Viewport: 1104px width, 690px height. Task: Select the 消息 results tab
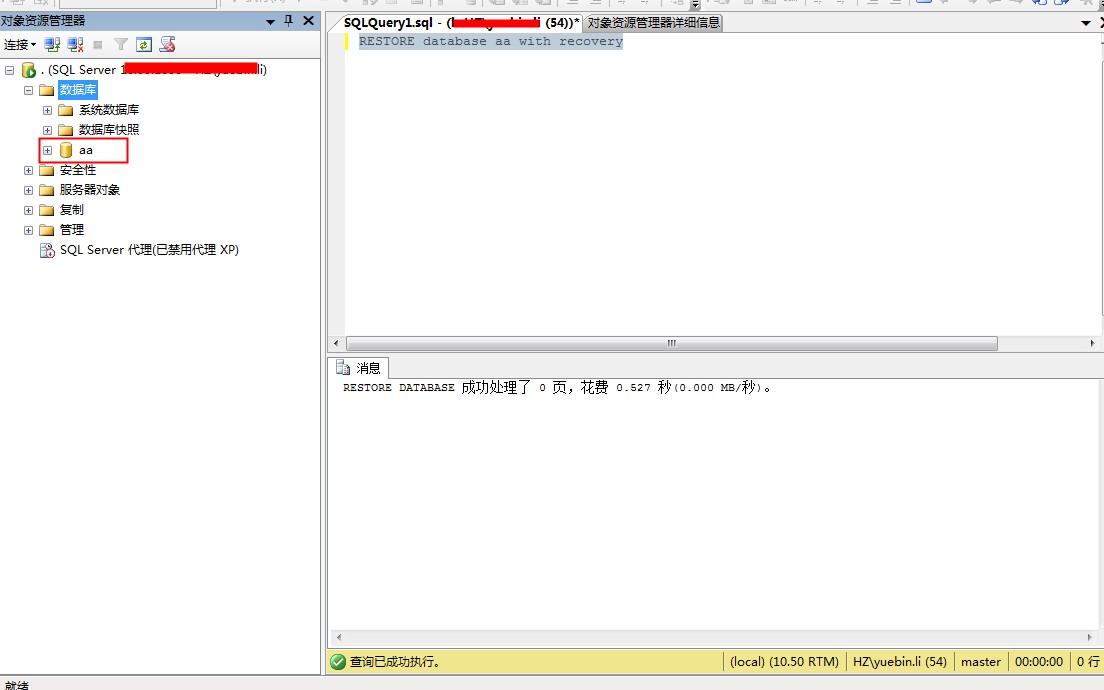360,368
